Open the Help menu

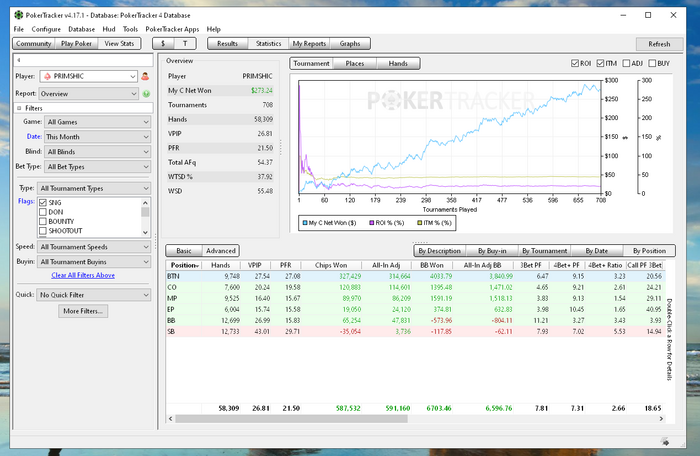[213, 29]
